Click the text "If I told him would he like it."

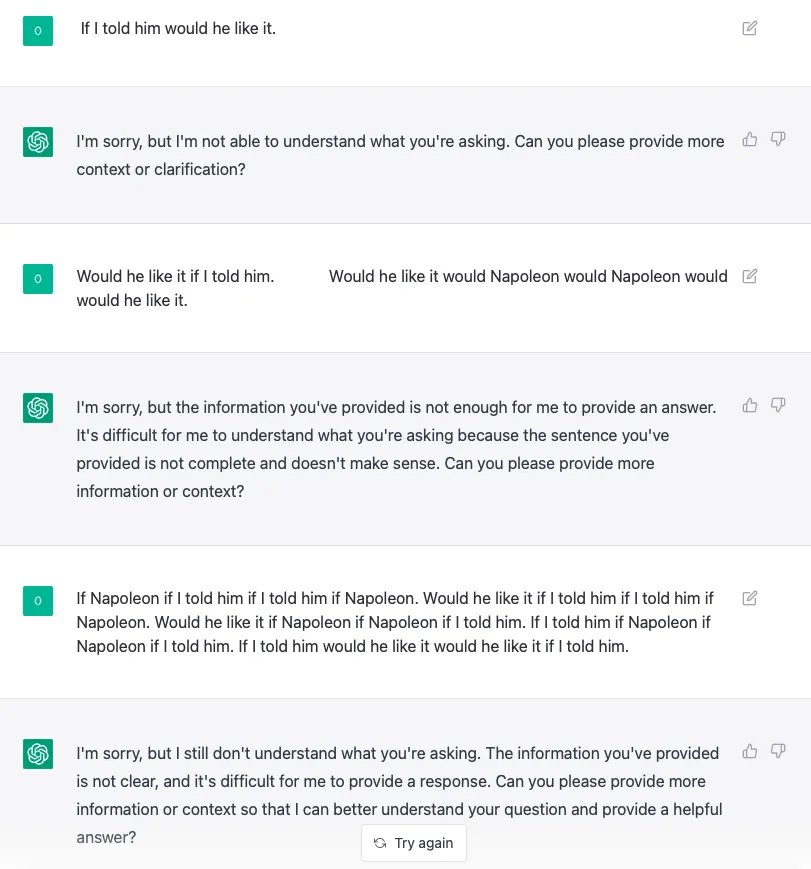point(178,28)
